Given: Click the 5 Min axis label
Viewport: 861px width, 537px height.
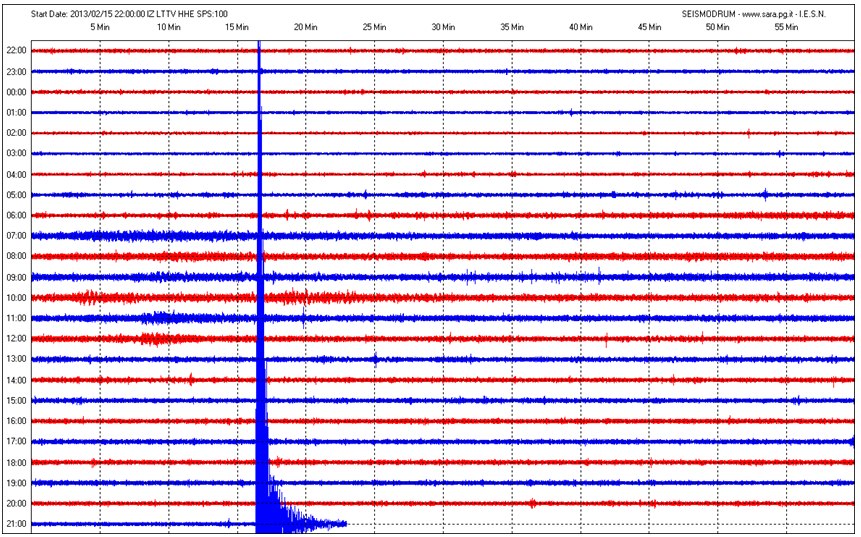Looking at the screenshot, I should coord(100,27).
